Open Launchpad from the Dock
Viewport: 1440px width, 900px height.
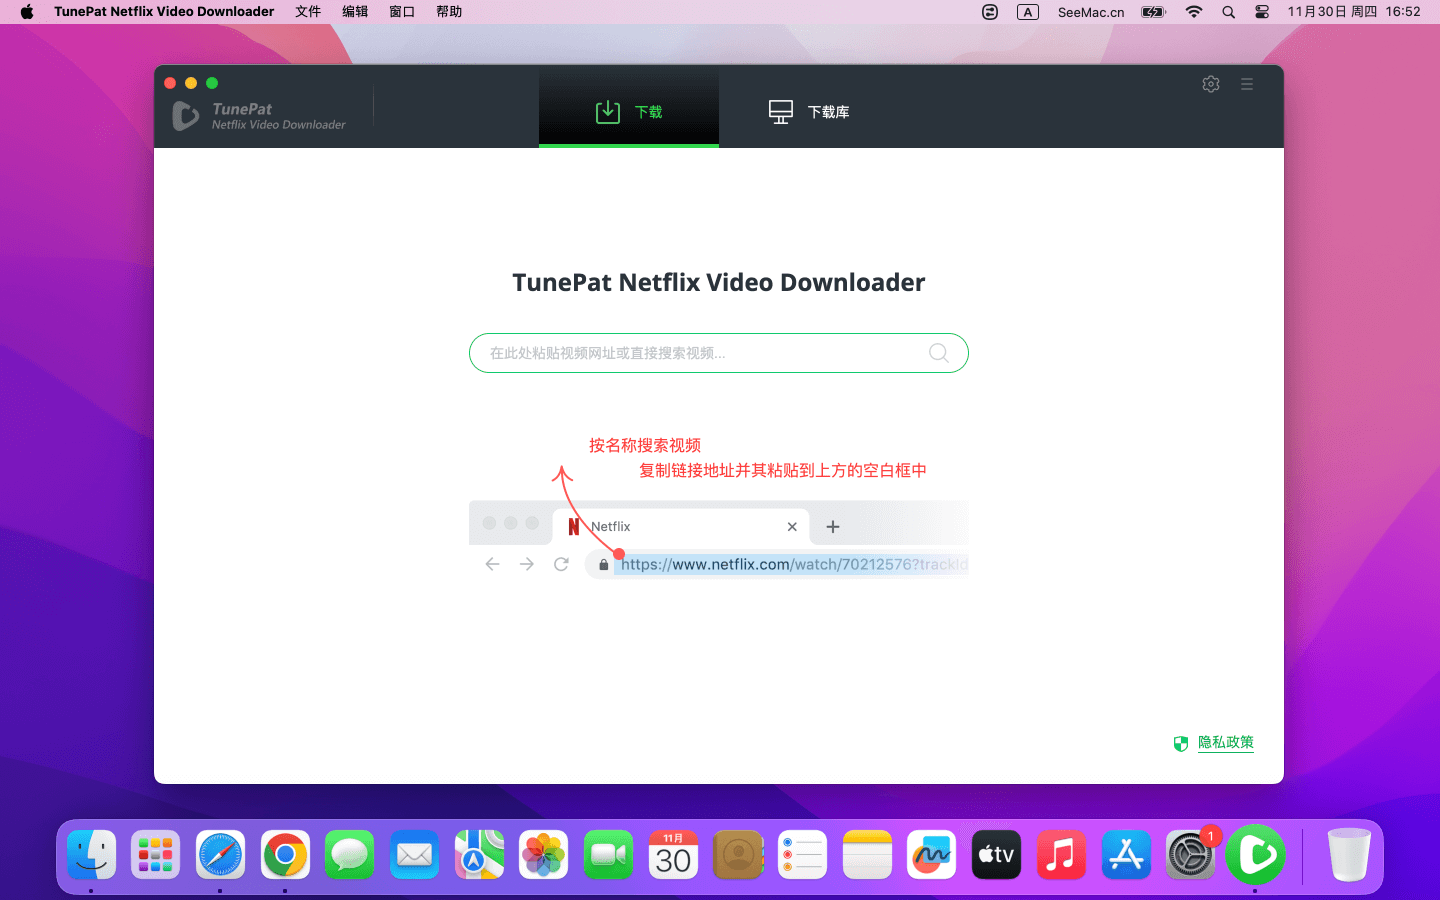coord(155,855)
